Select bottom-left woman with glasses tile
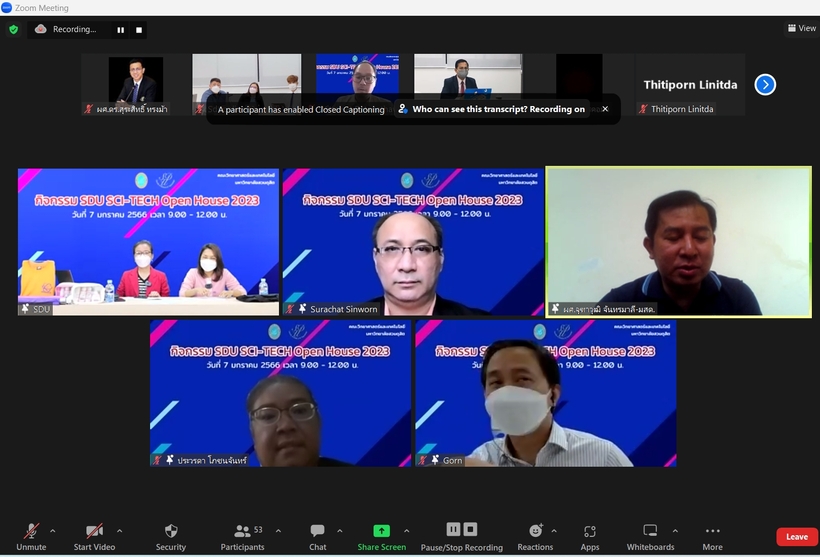 point(280,393)
